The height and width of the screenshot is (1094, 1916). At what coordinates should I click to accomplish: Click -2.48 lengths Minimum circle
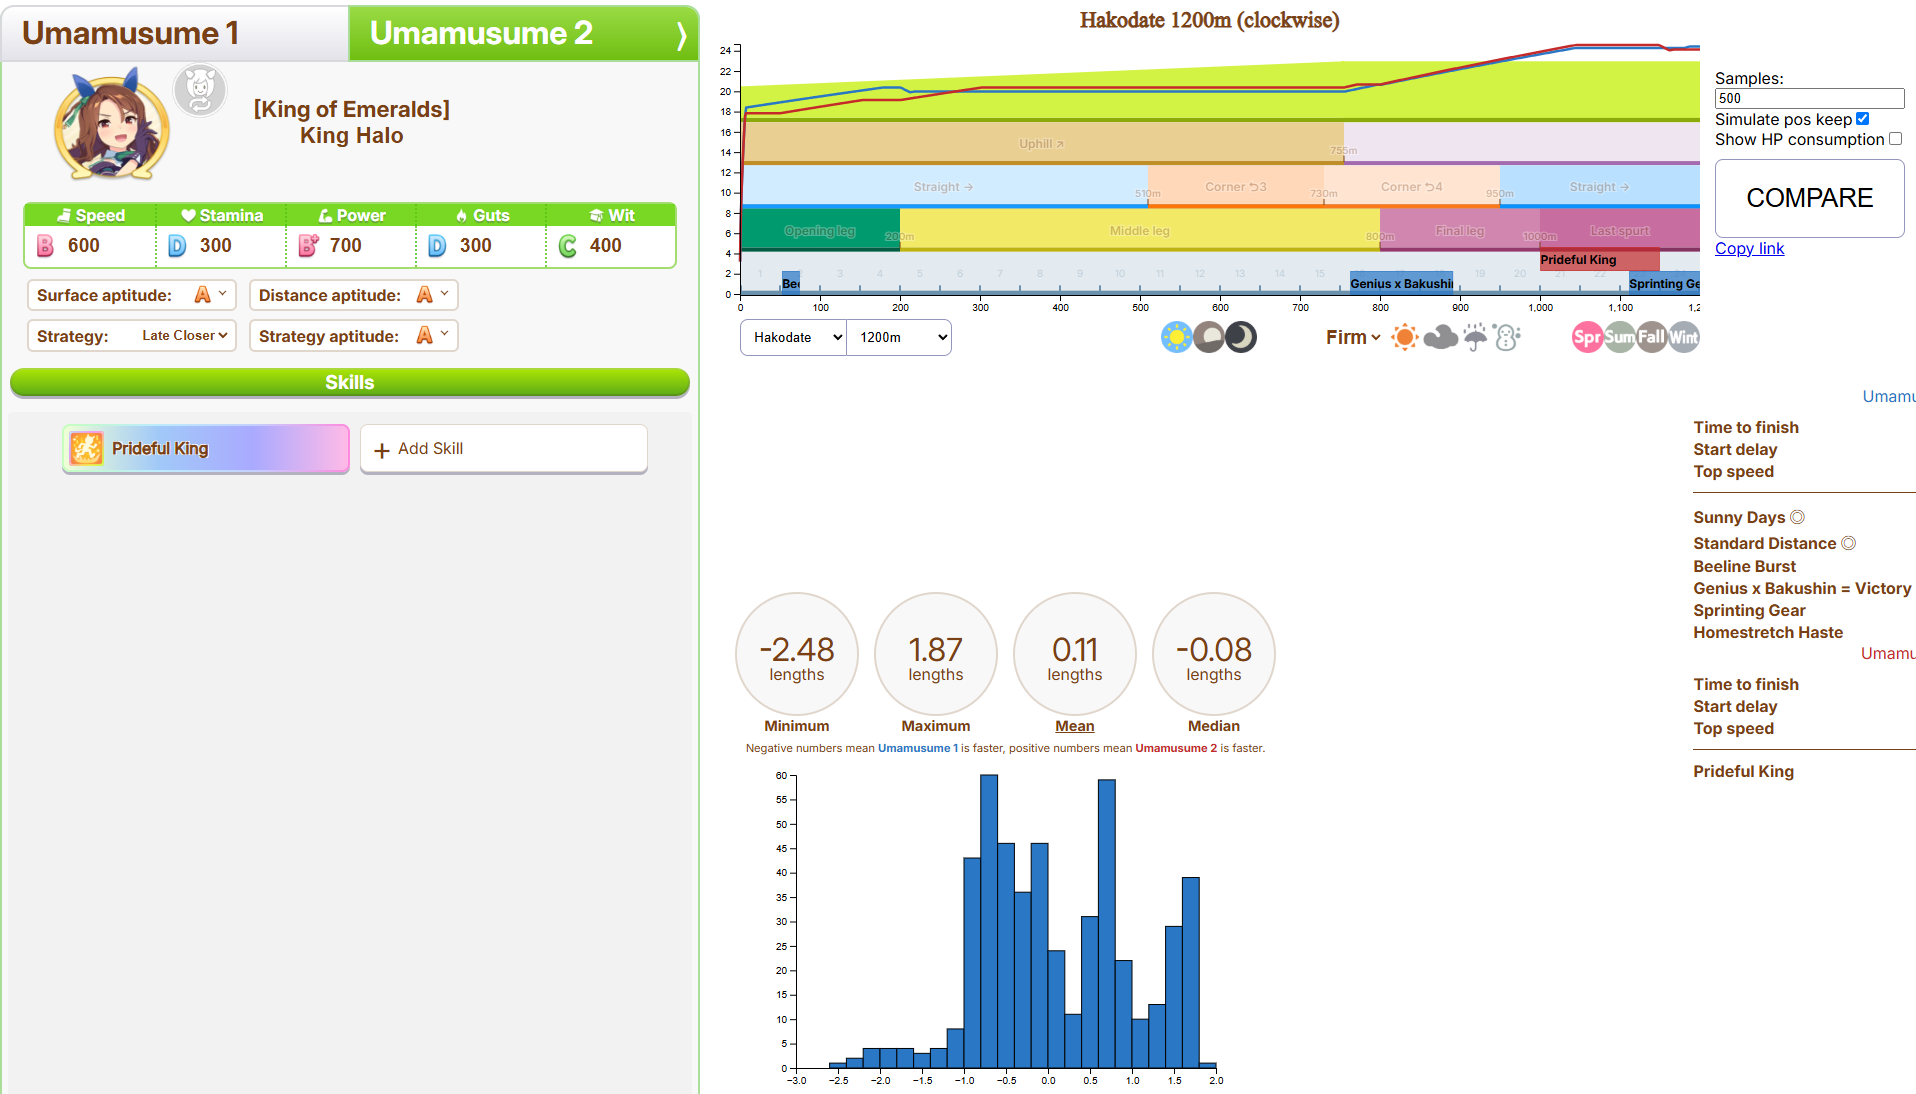797,654
